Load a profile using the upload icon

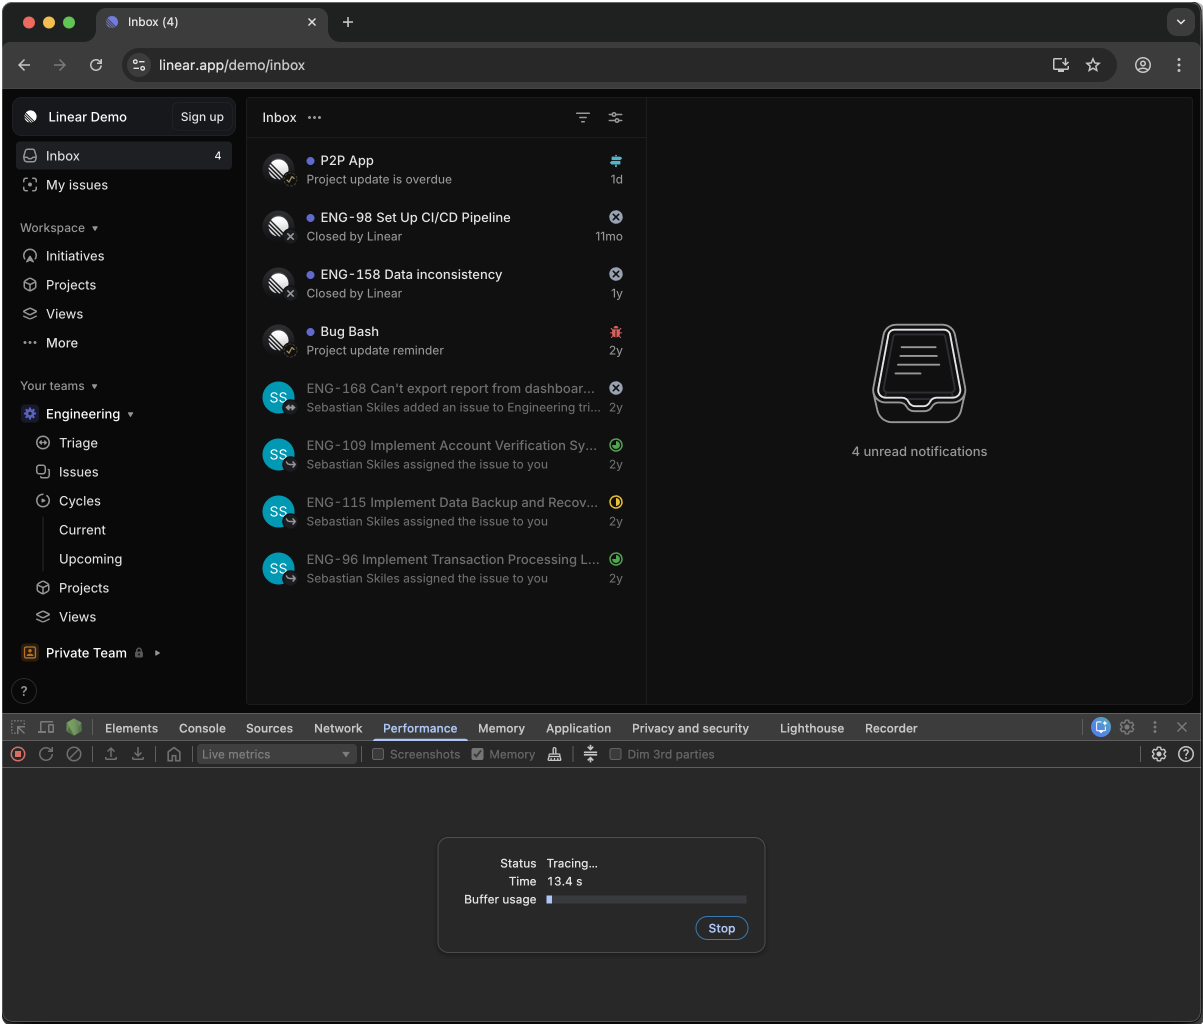(110, 754)
